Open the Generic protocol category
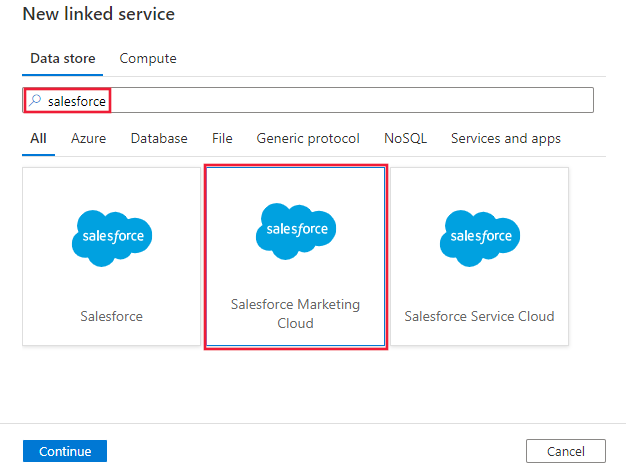Screen dimensions: 626x474 pos(308,138)
